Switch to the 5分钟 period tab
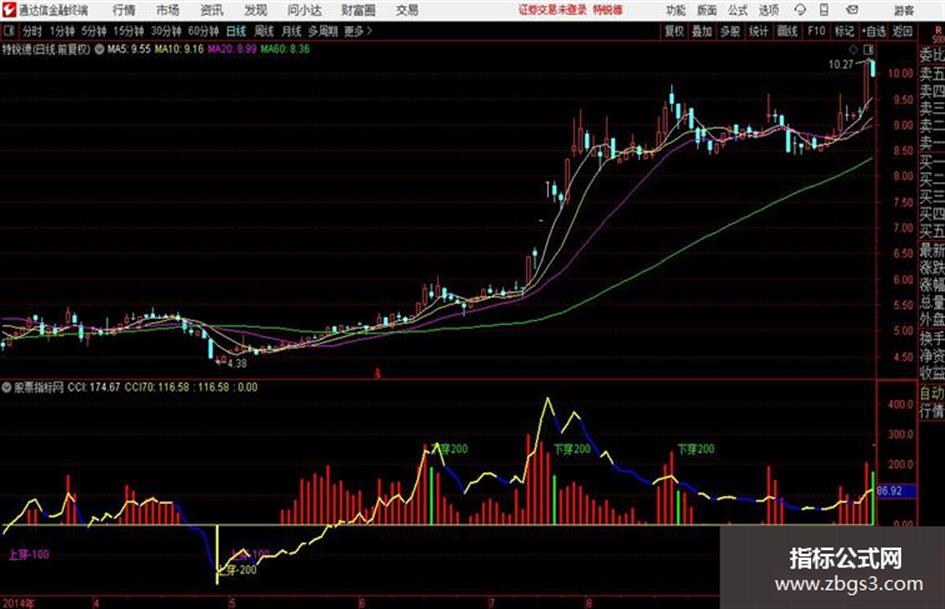The image size is (945, 609). tap(93, 31)
